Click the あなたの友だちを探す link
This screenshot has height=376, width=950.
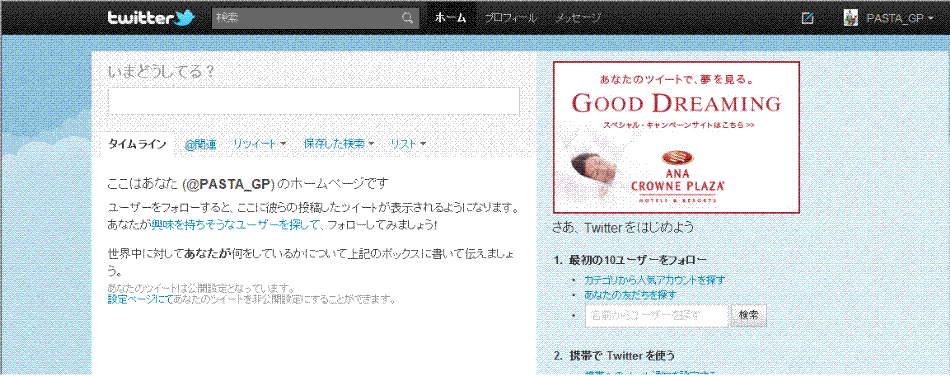pos(630,295)
